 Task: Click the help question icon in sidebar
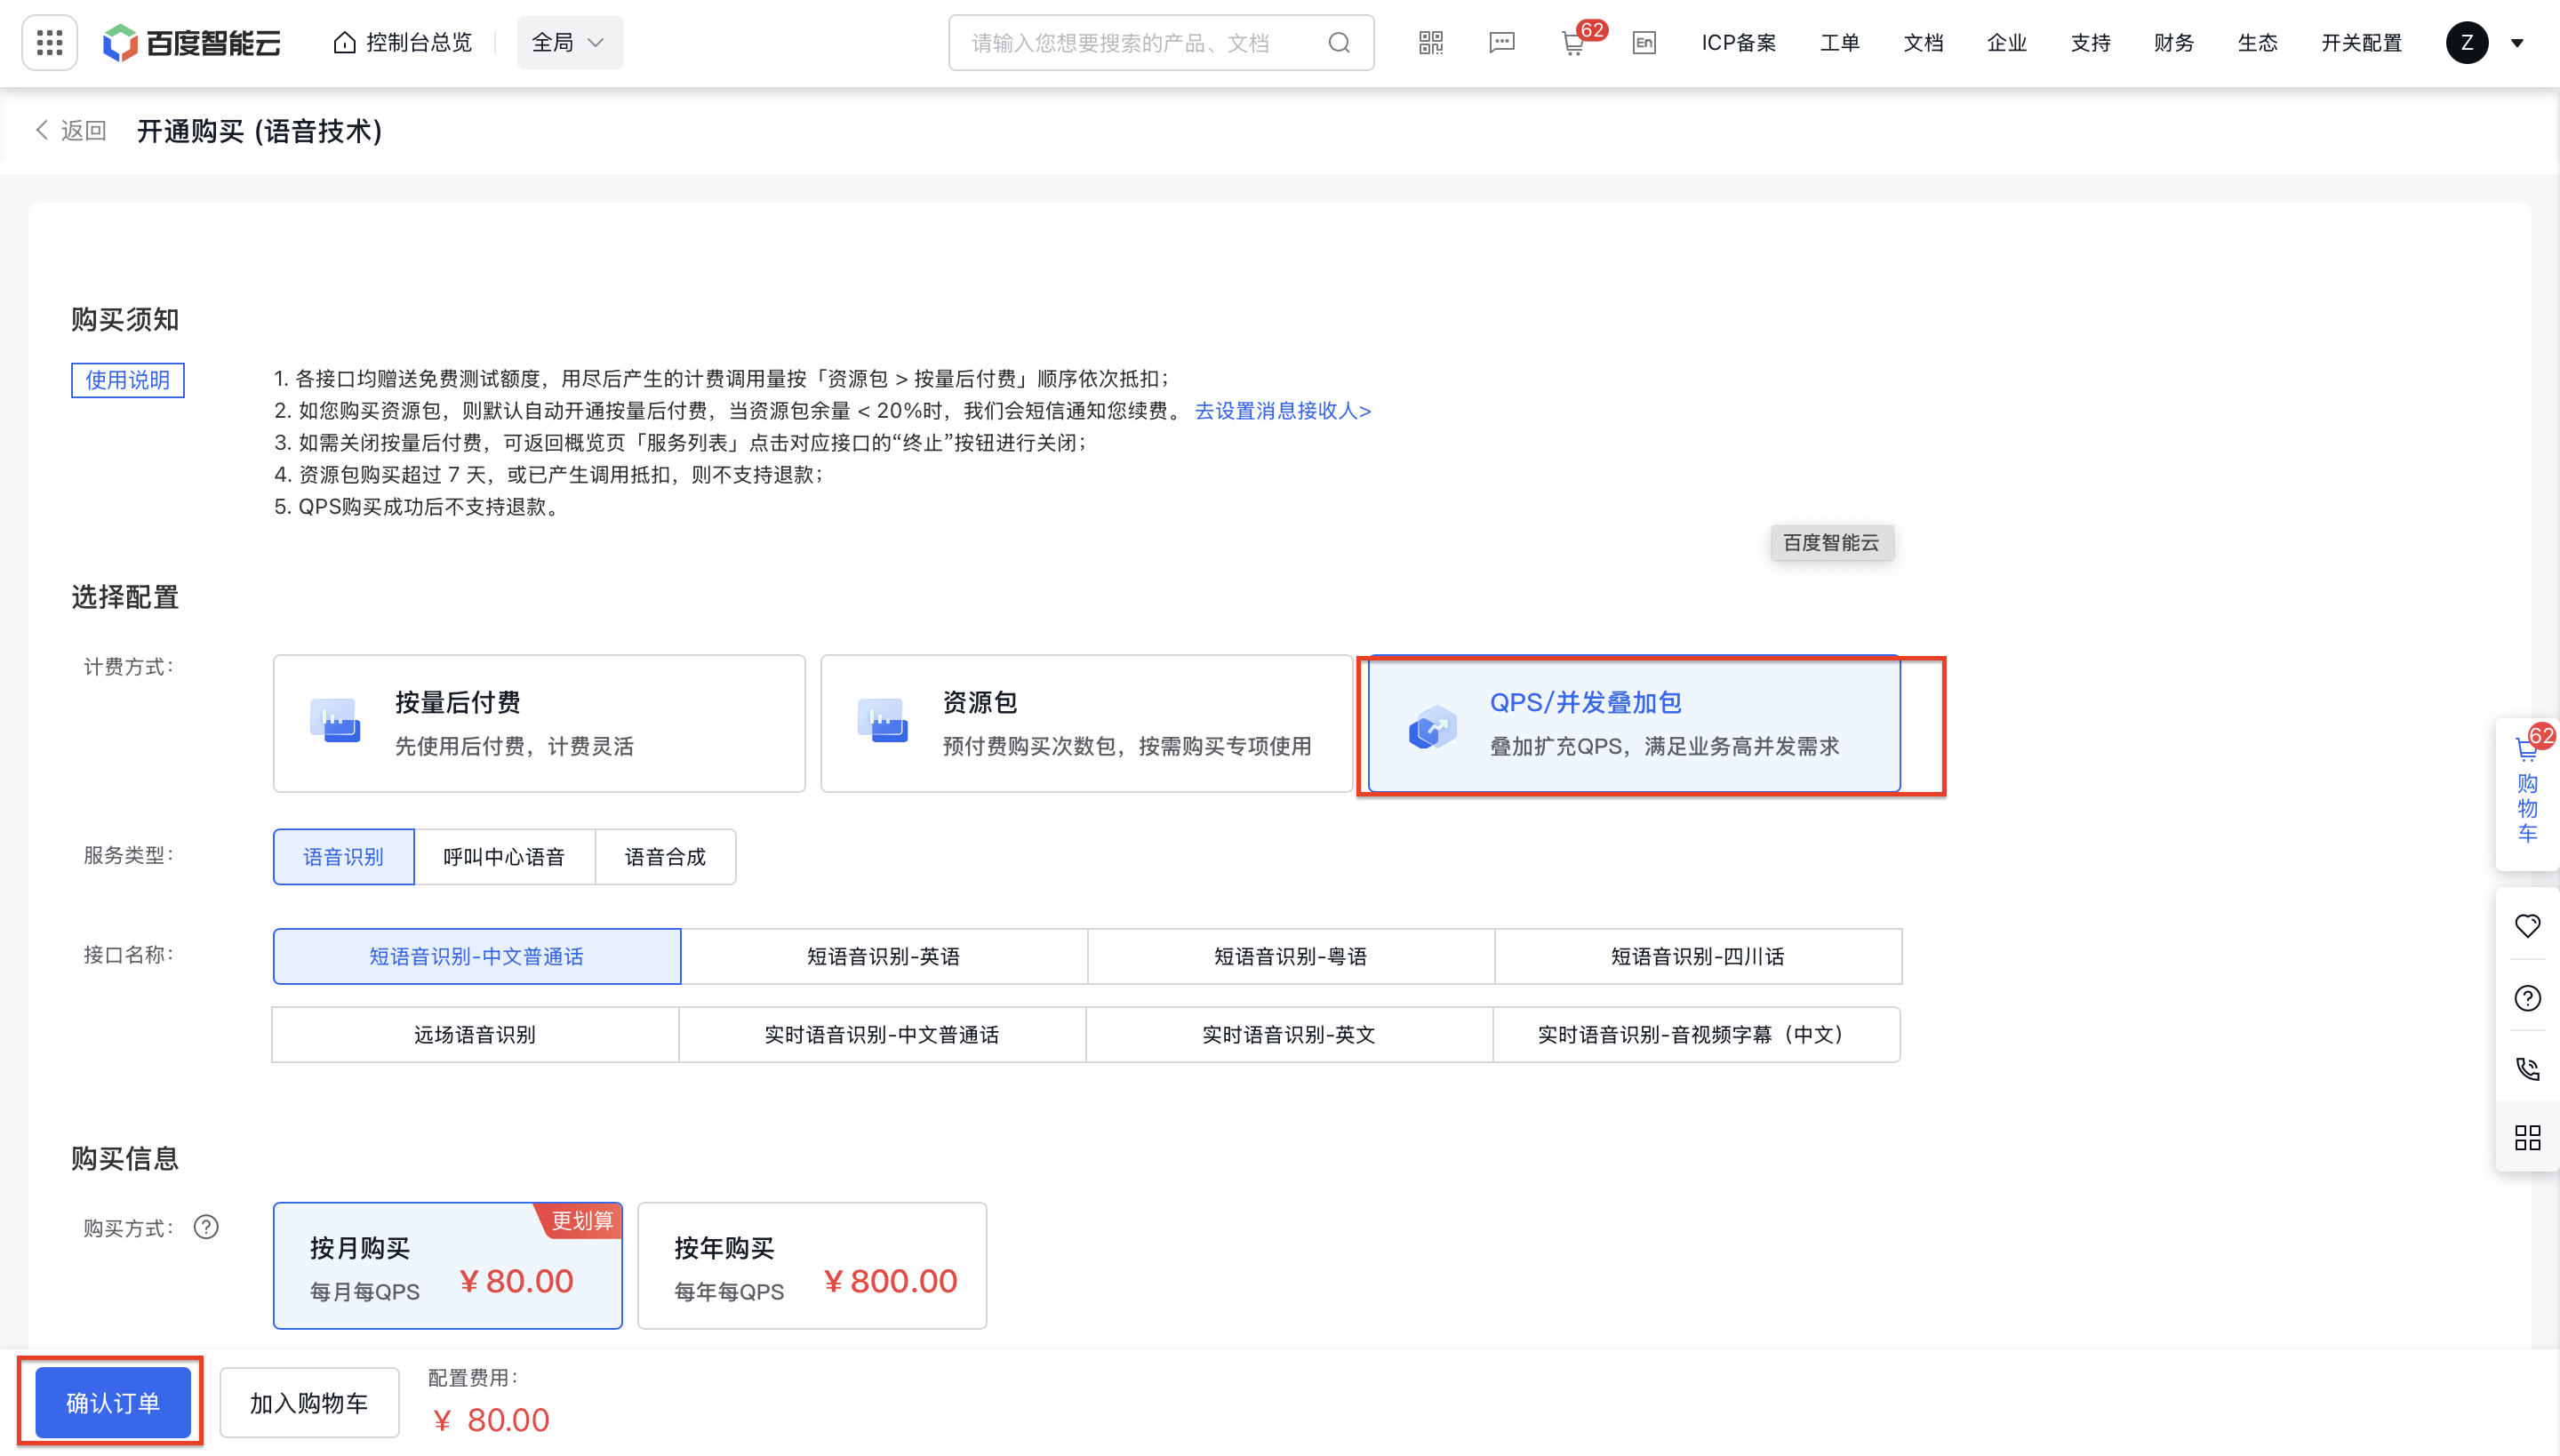pos(2527,998)
